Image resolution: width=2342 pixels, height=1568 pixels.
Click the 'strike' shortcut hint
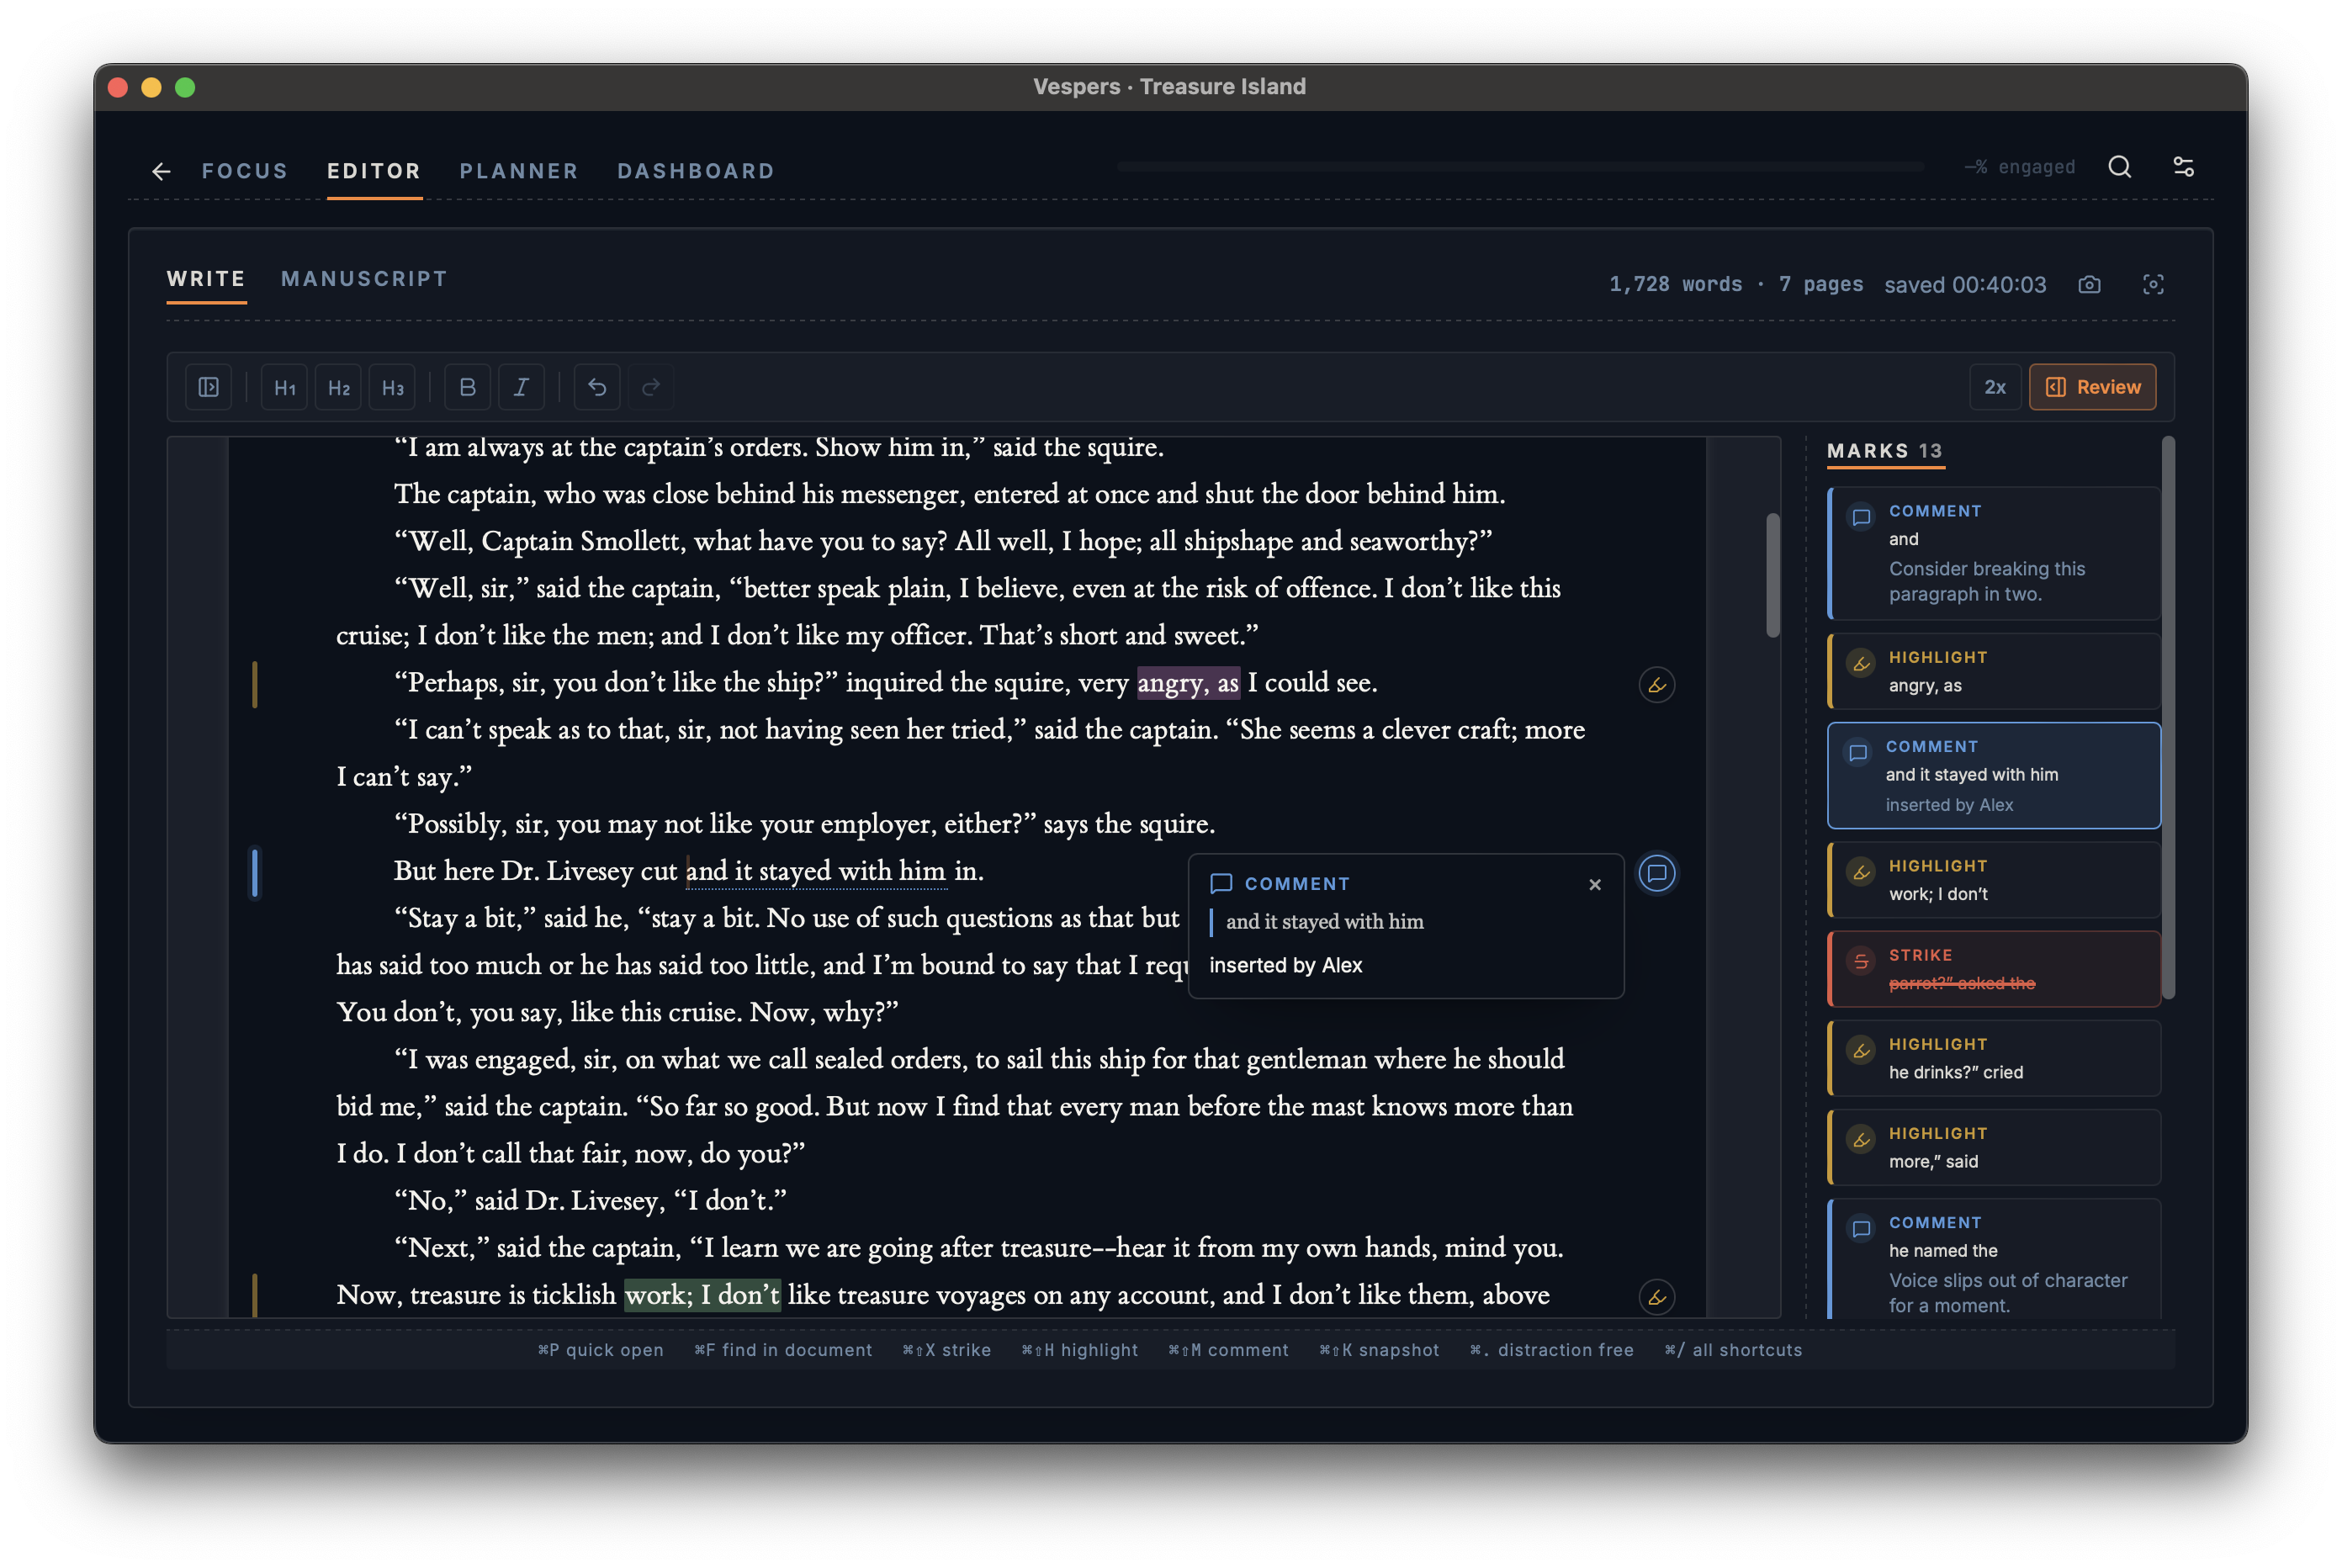click(x=947, y=1350)
